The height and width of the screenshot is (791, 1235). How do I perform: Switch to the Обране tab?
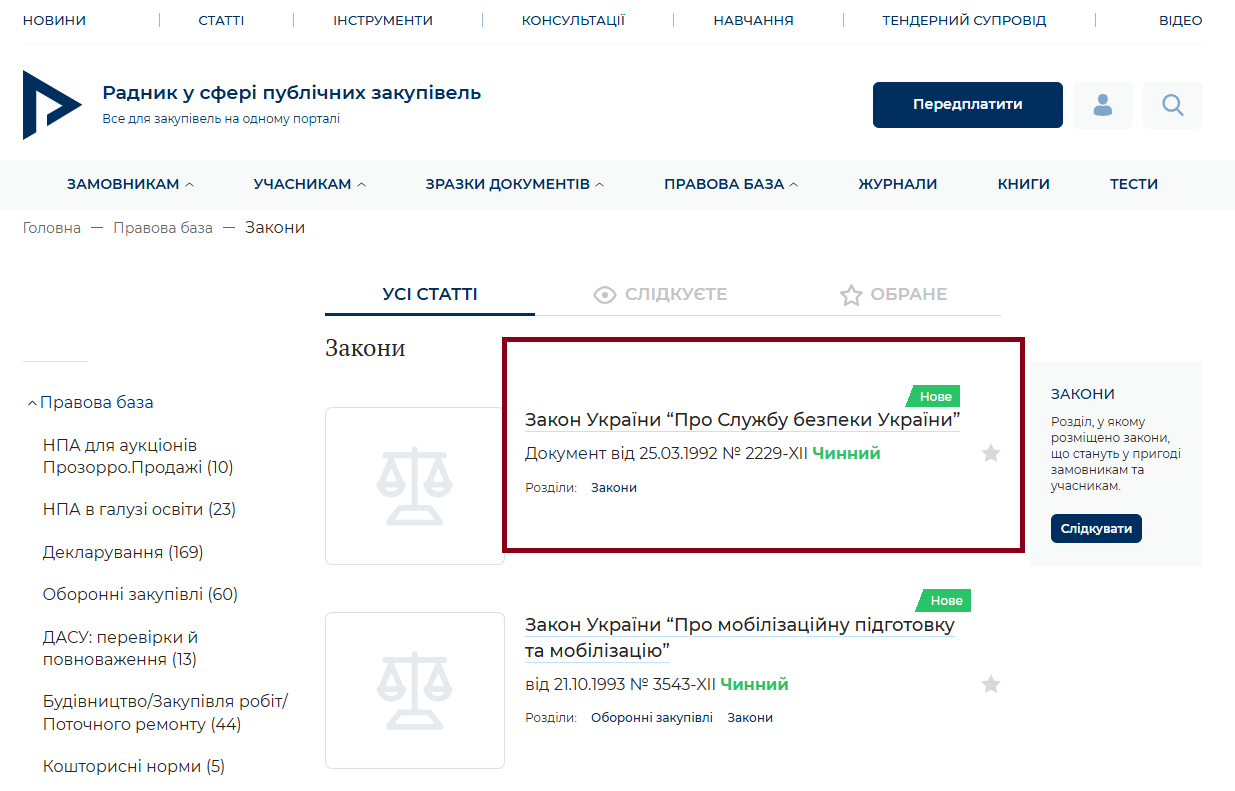(x=893, y=295)
